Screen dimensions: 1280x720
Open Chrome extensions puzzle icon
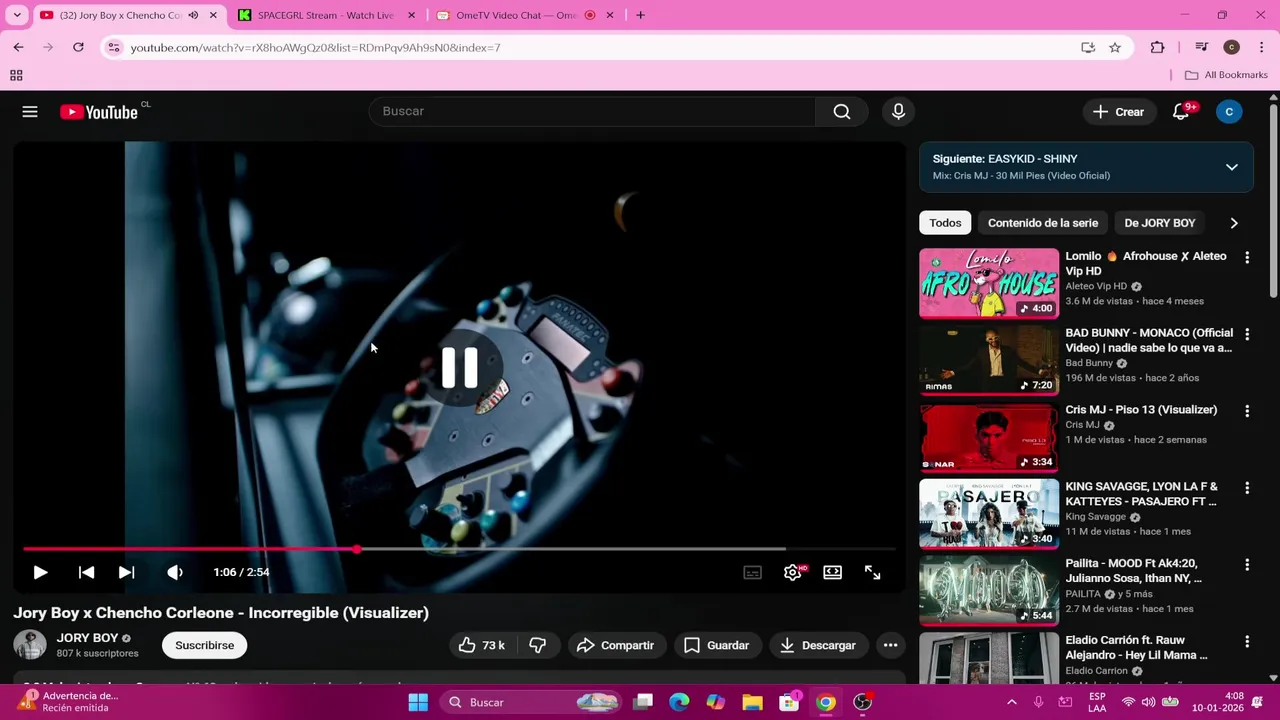(1157, 47)
